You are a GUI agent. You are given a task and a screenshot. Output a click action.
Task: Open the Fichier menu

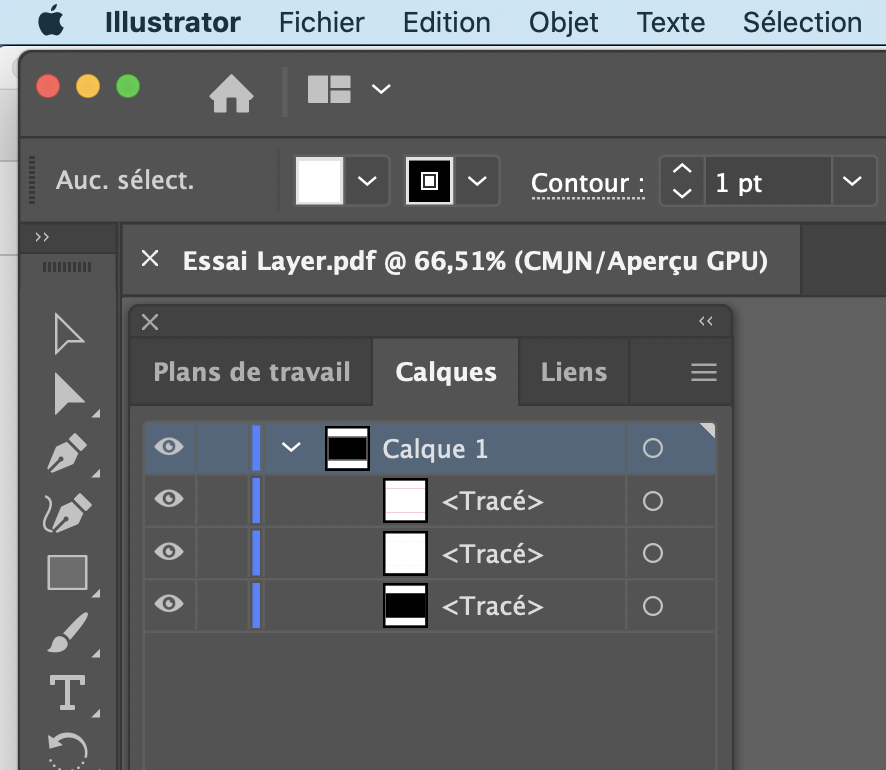coord(322,23)
